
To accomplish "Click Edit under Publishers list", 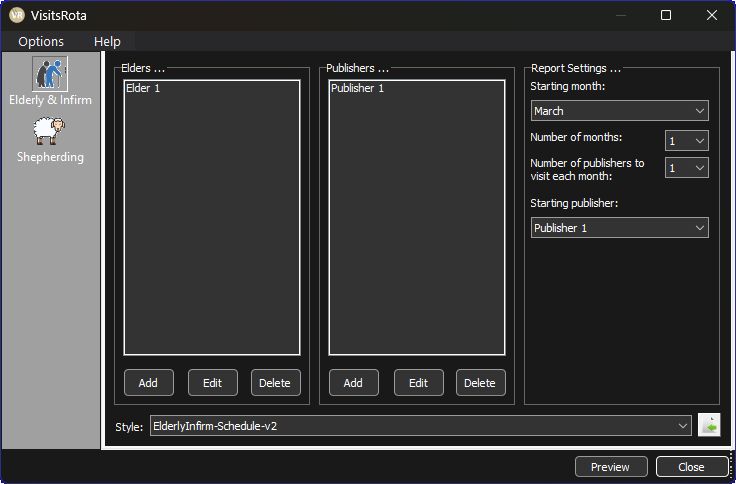I will tap(419, 383).
